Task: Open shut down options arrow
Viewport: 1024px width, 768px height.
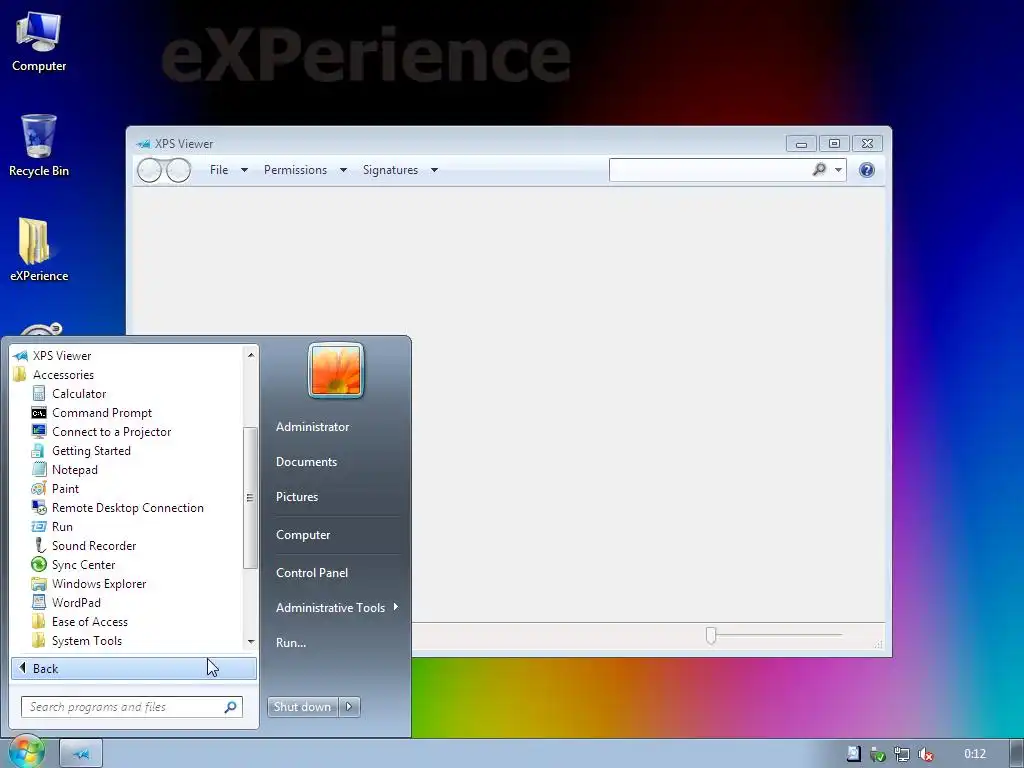Action: point(349,707)
